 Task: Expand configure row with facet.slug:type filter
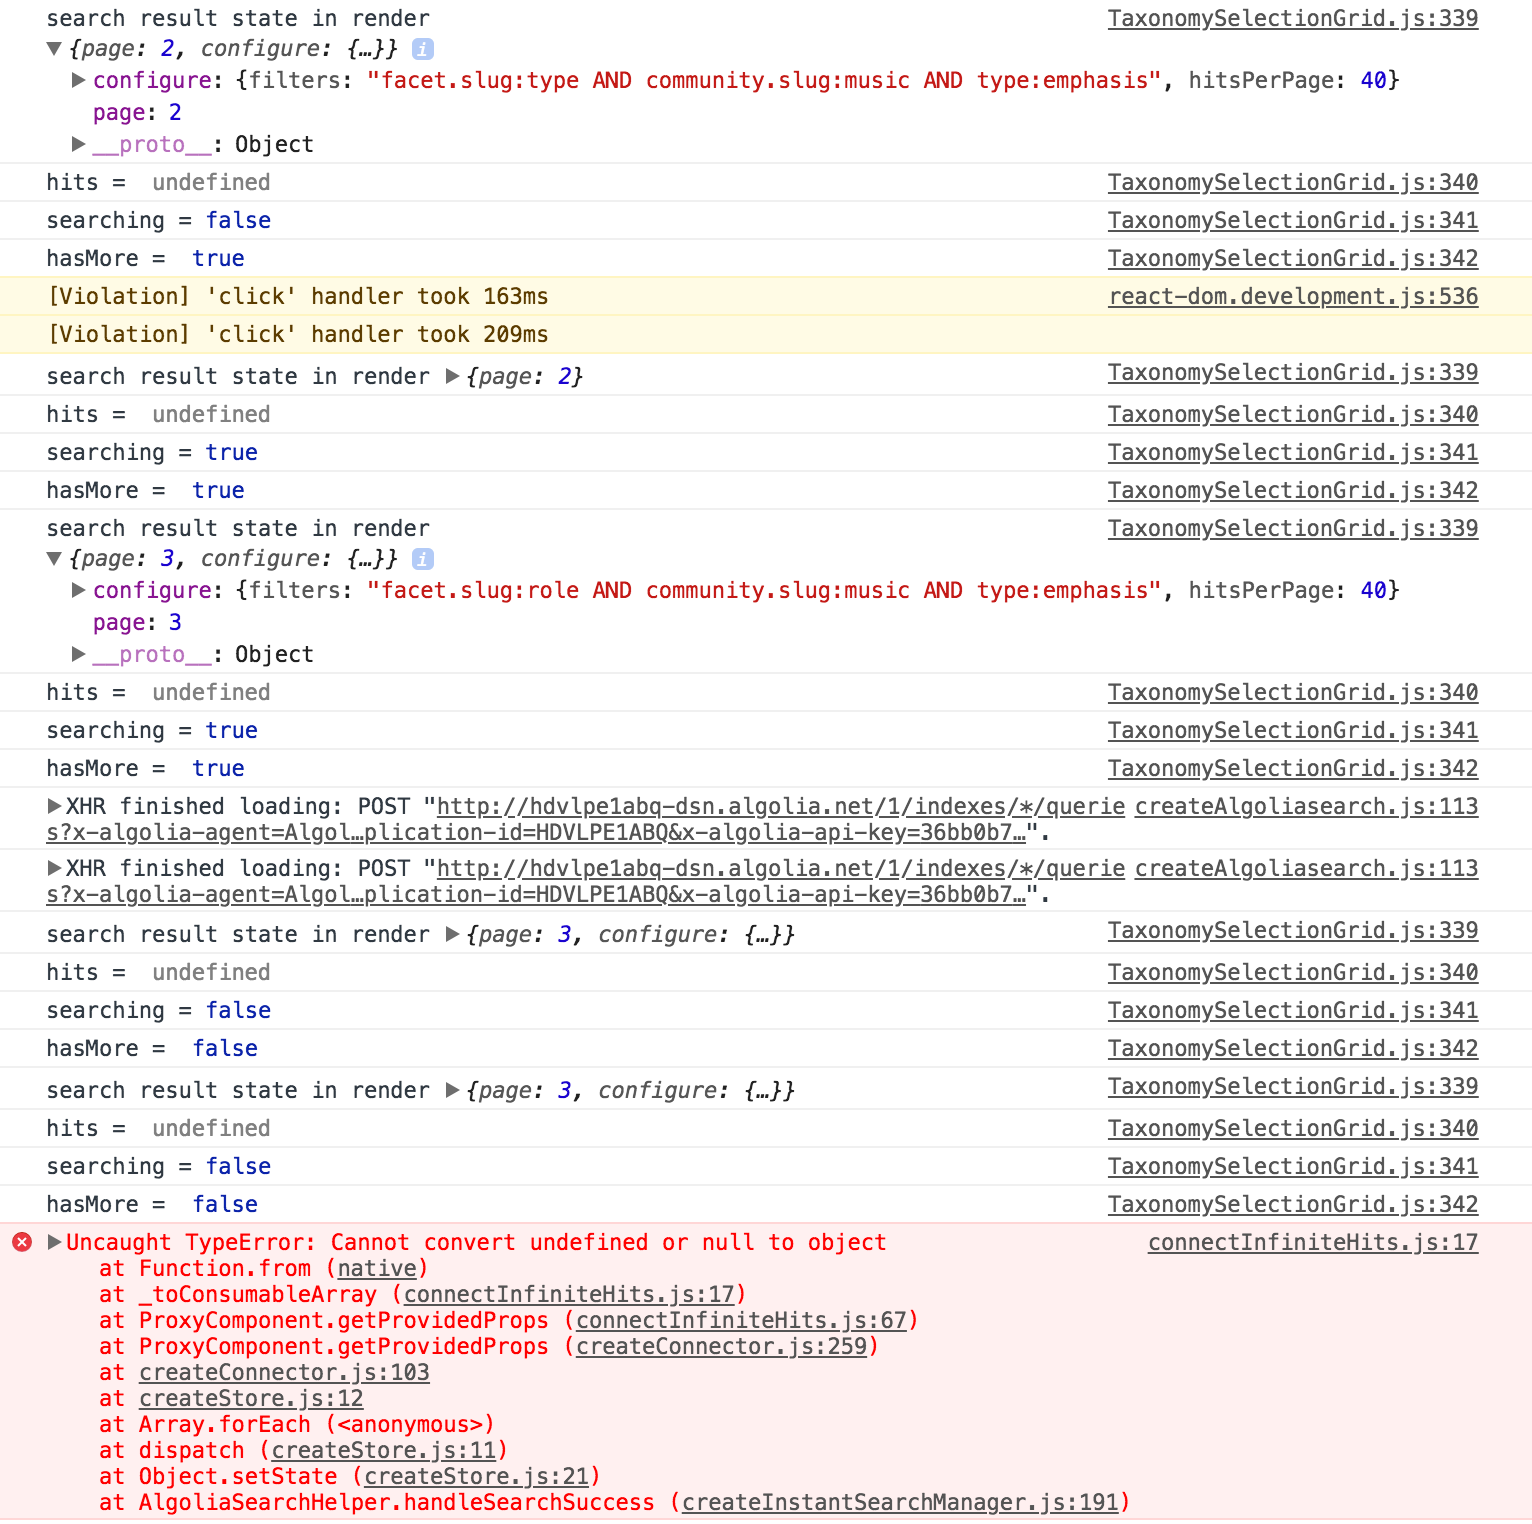pos(78,80)
